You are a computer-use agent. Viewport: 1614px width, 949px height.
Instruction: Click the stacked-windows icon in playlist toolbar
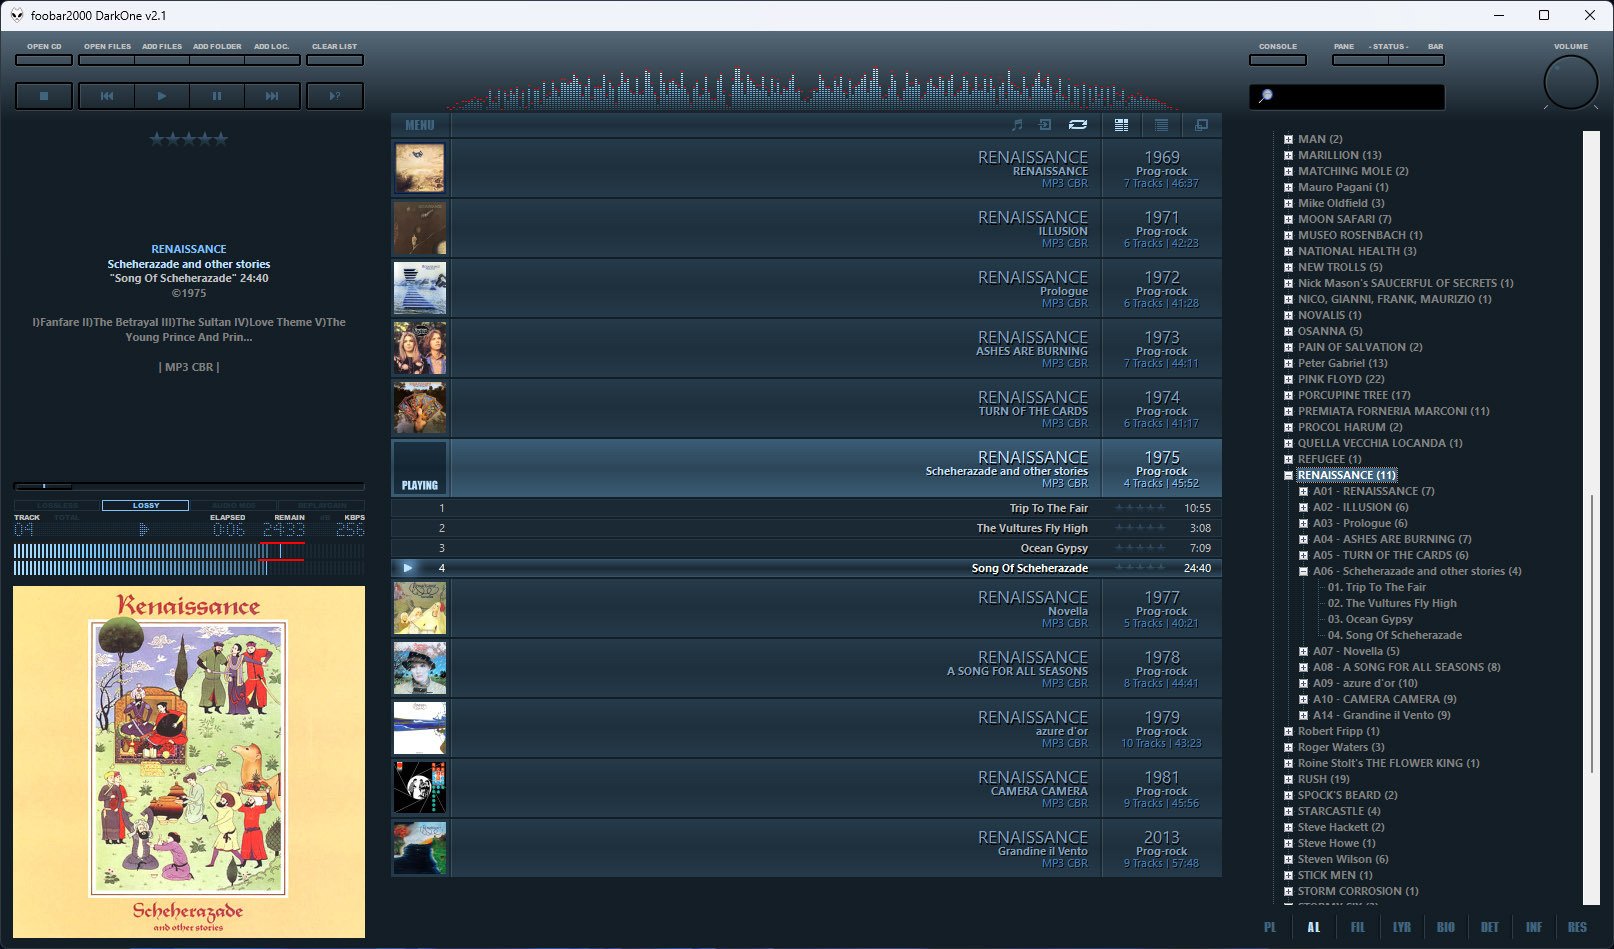click(1201, 125)
